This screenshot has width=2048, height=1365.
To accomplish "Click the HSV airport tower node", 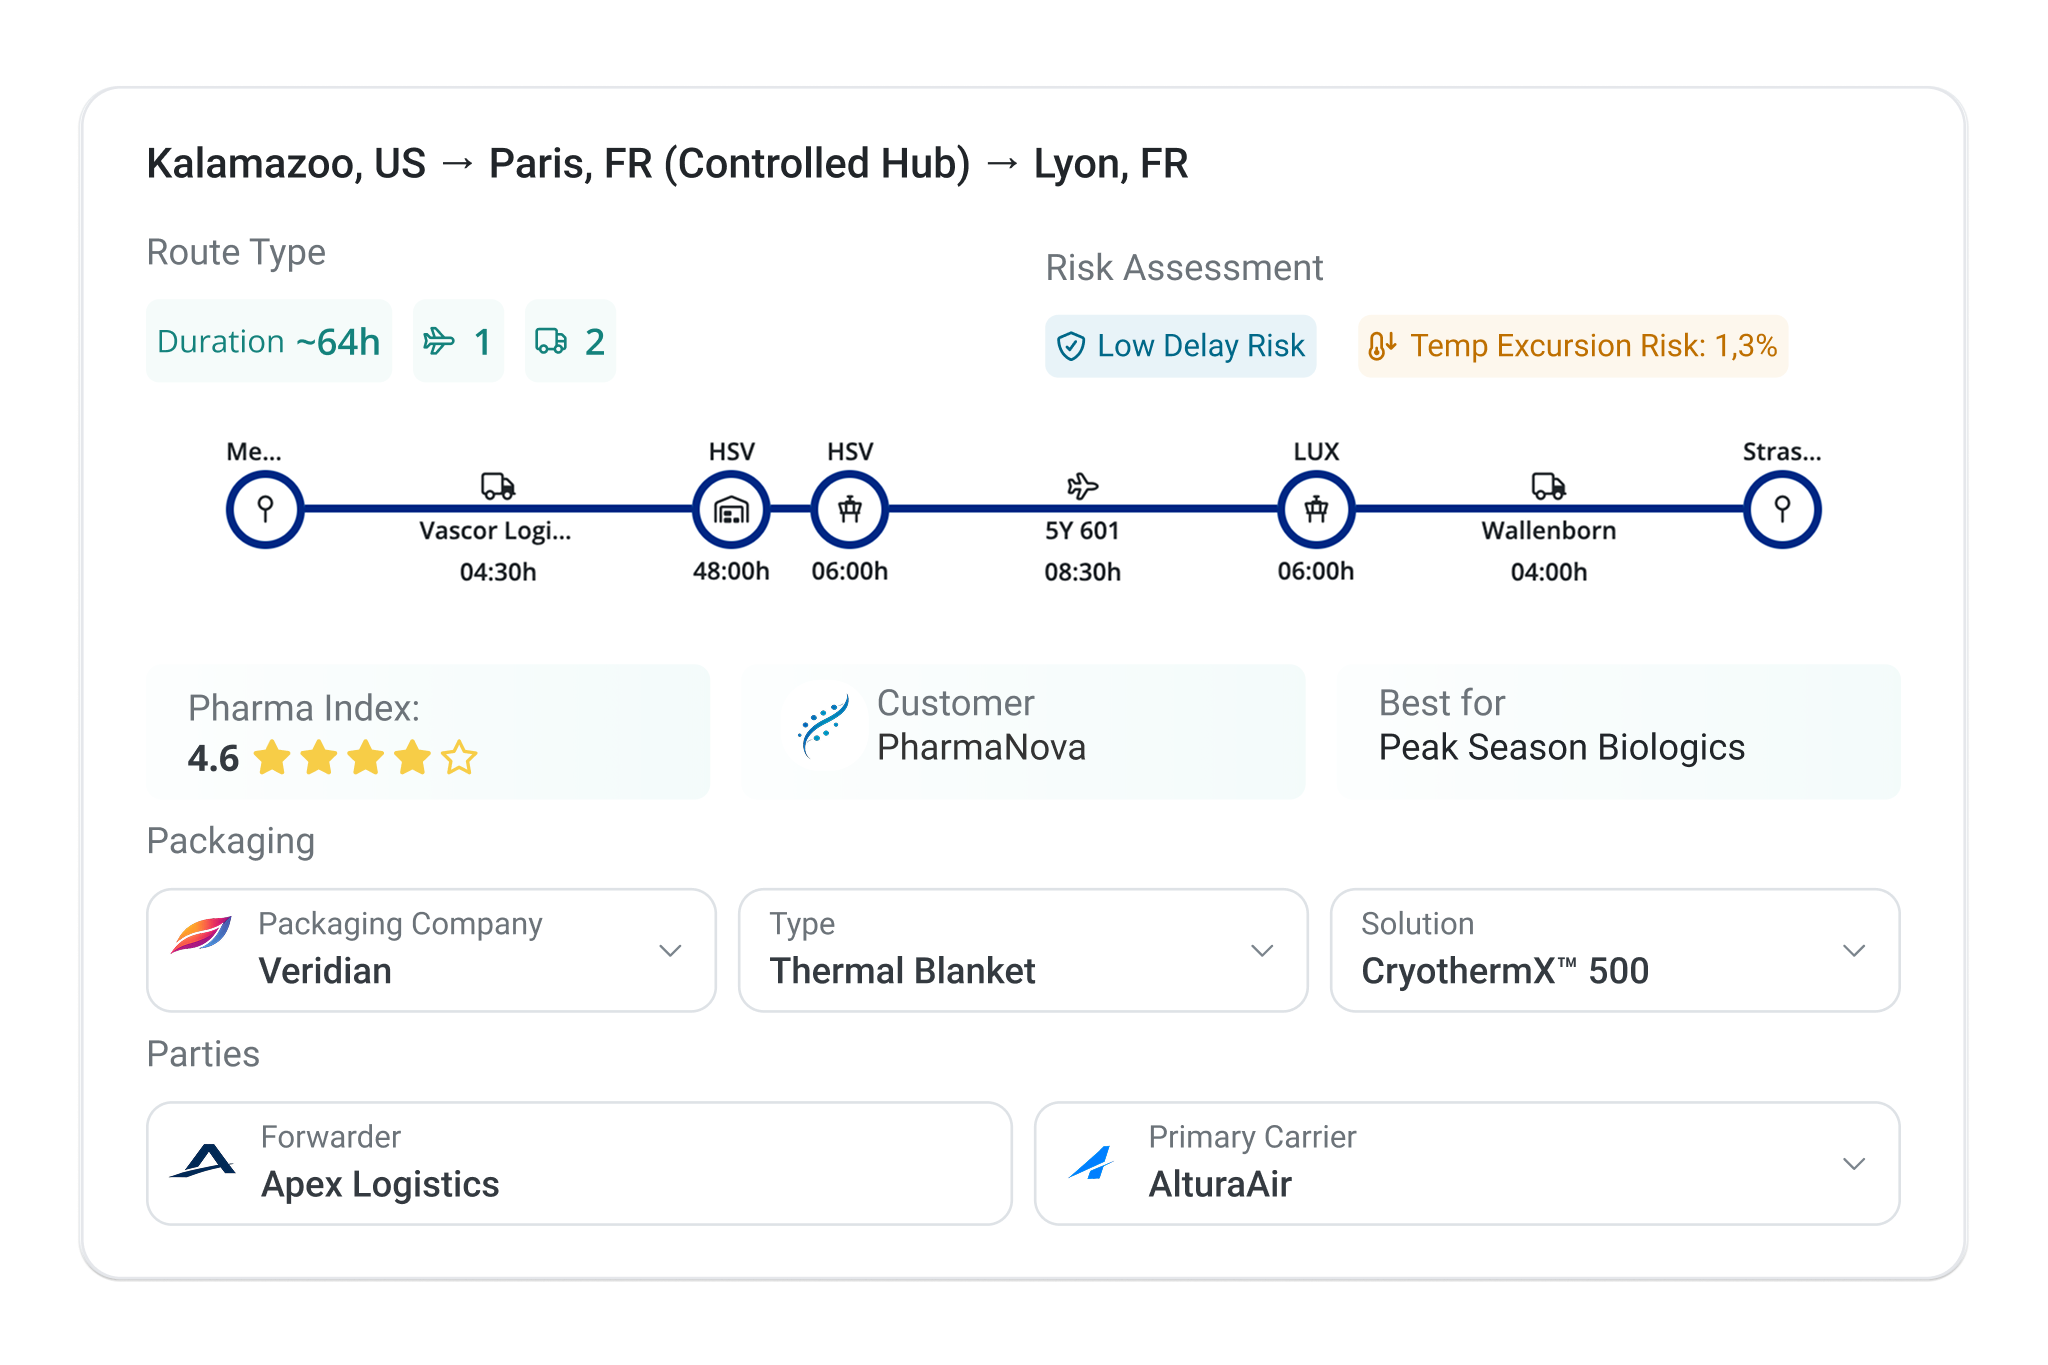I will click(x=849, y=510).
